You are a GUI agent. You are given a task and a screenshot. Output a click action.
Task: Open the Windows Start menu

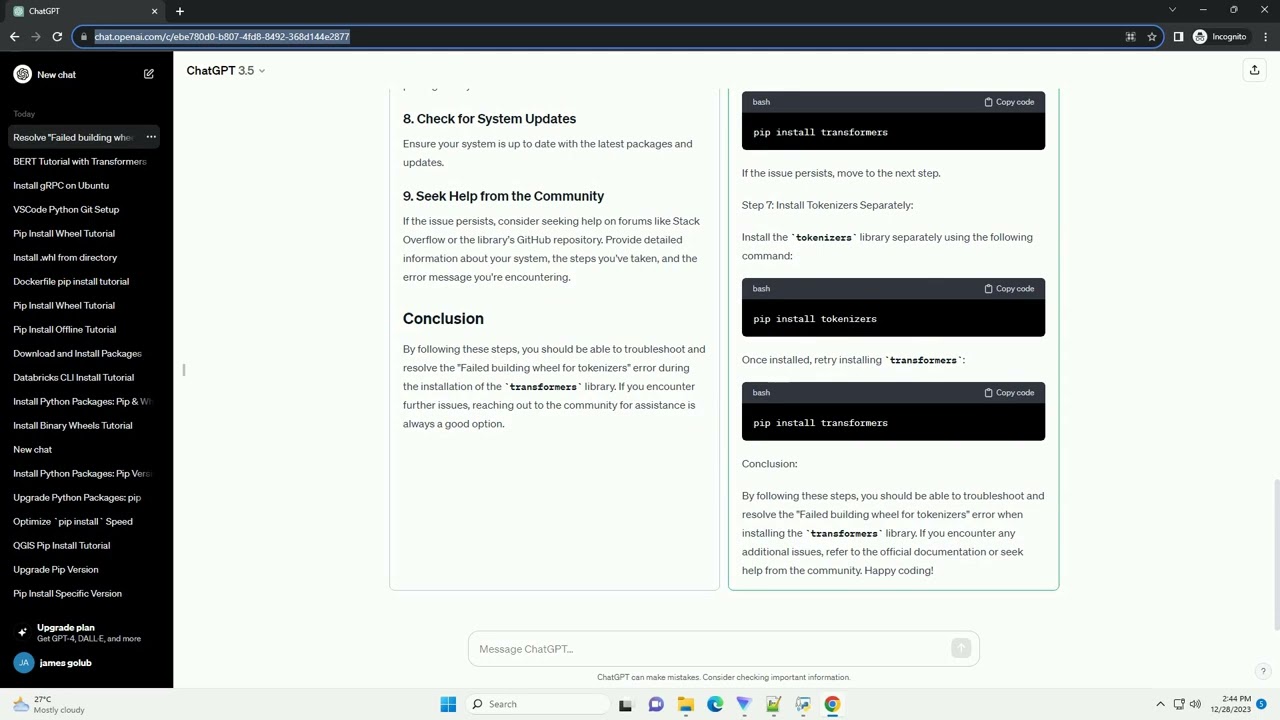tap(448, 704)
